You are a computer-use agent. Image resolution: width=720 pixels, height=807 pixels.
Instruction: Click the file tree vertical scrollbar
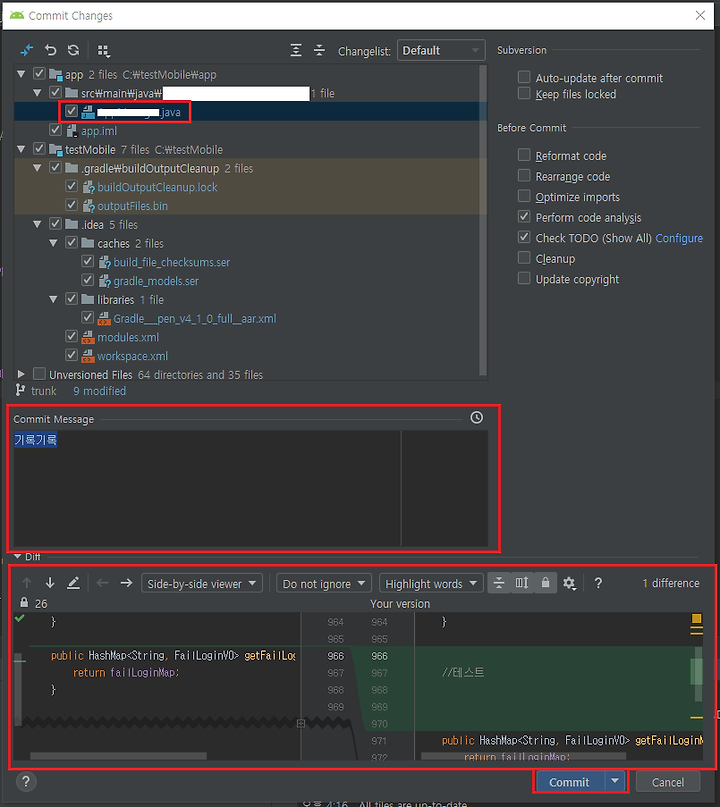pyautogui.click(x=482, y=221)
